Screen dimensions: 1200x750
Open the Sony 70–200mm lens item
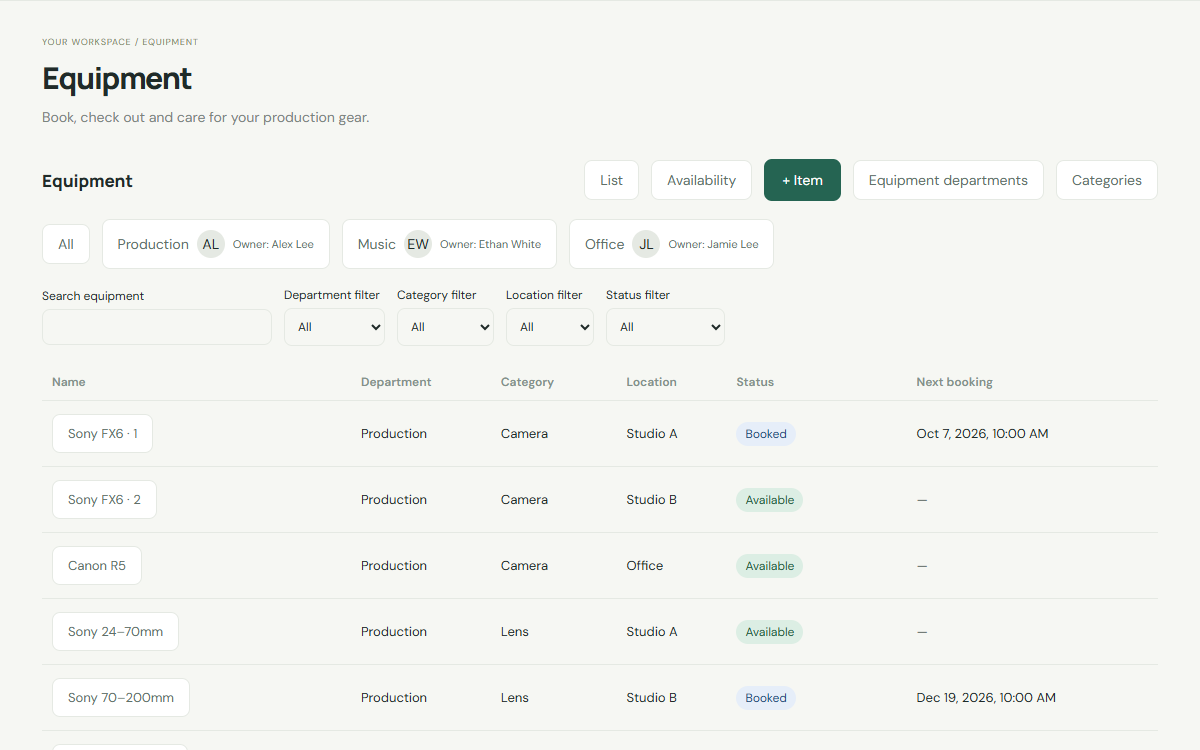pos(121,698)
